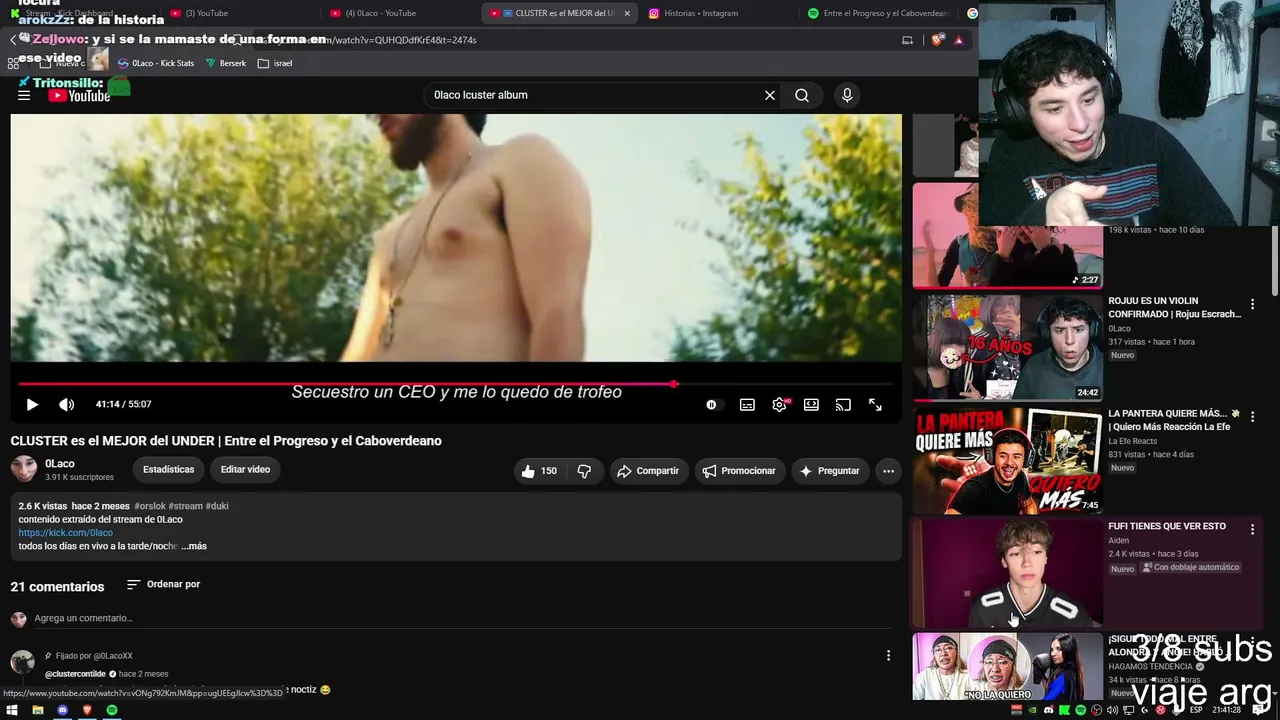Click the Brave Shields lion icon

coord(937,40)
